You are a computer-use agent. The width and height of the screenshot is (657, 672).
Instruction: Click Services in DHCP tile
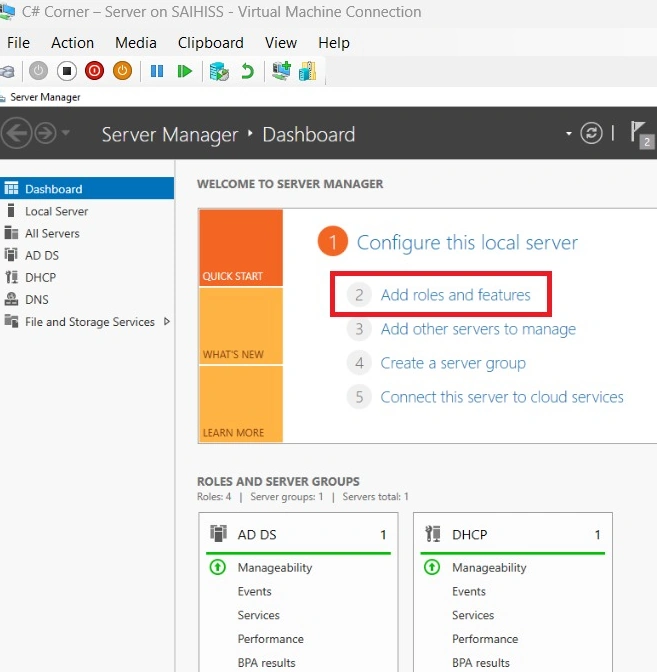pos(473,615)
